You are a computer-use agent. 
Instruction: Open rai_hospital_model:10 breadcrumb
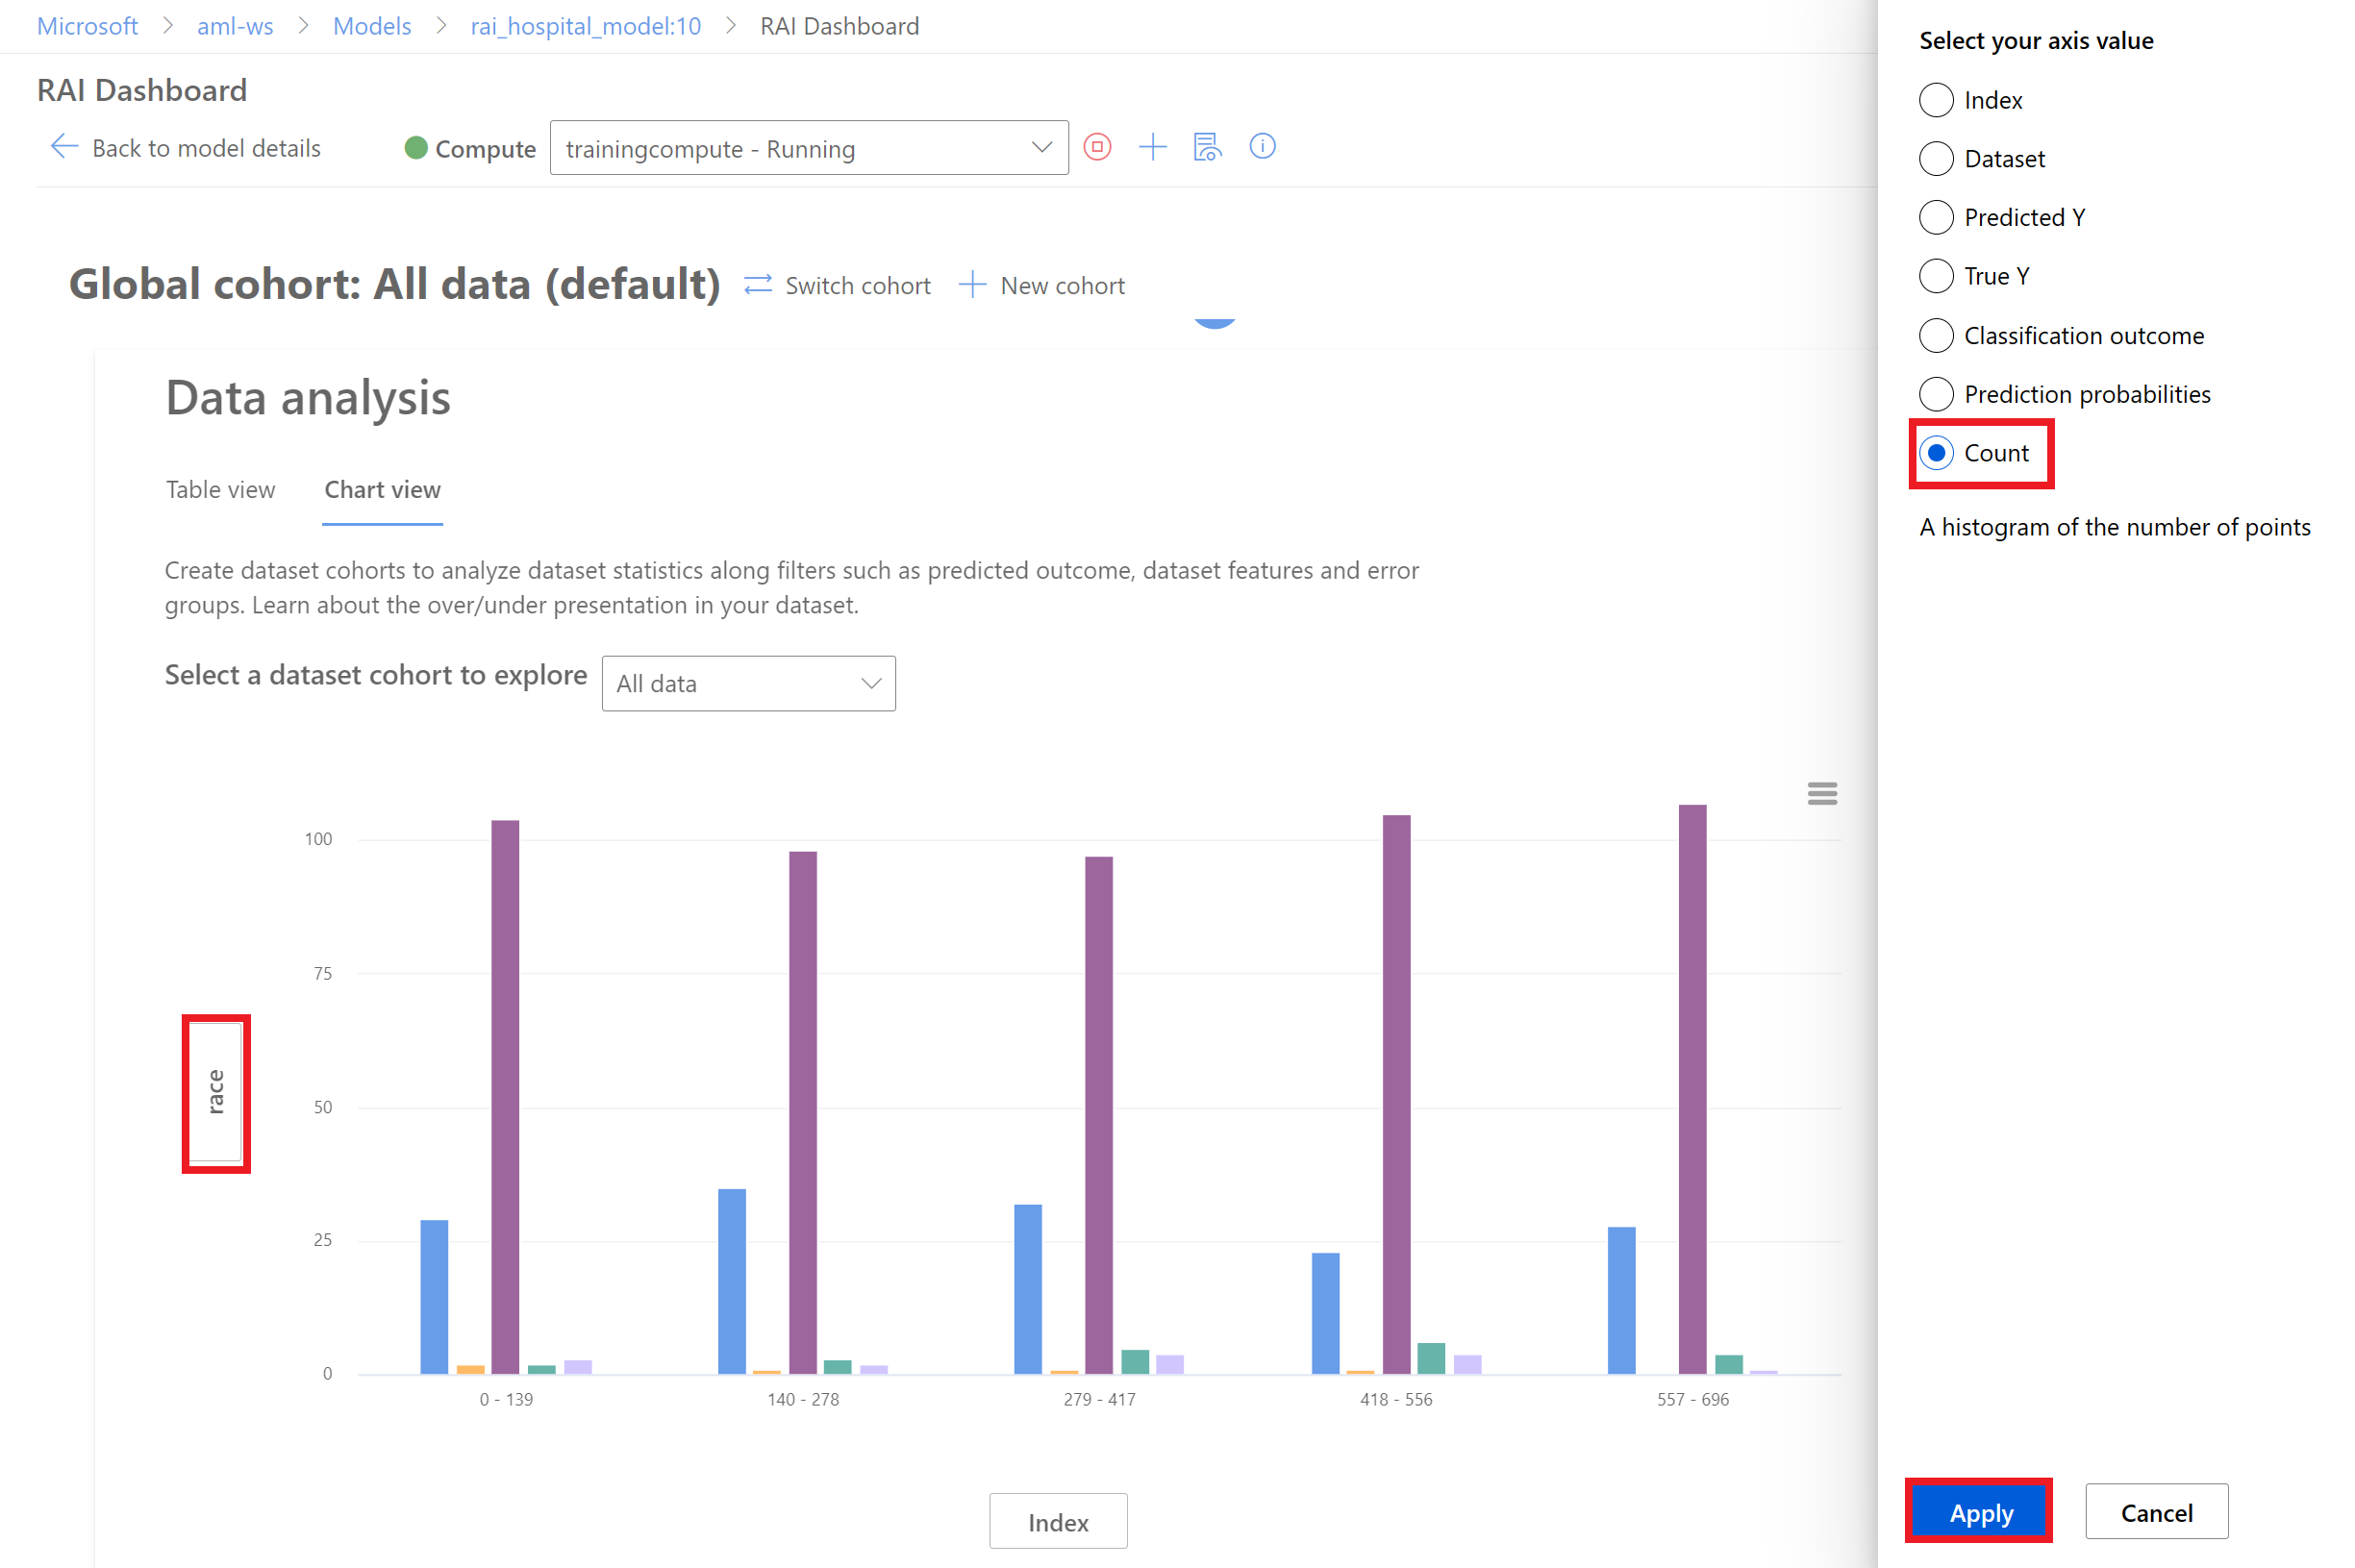coord(586,26)
